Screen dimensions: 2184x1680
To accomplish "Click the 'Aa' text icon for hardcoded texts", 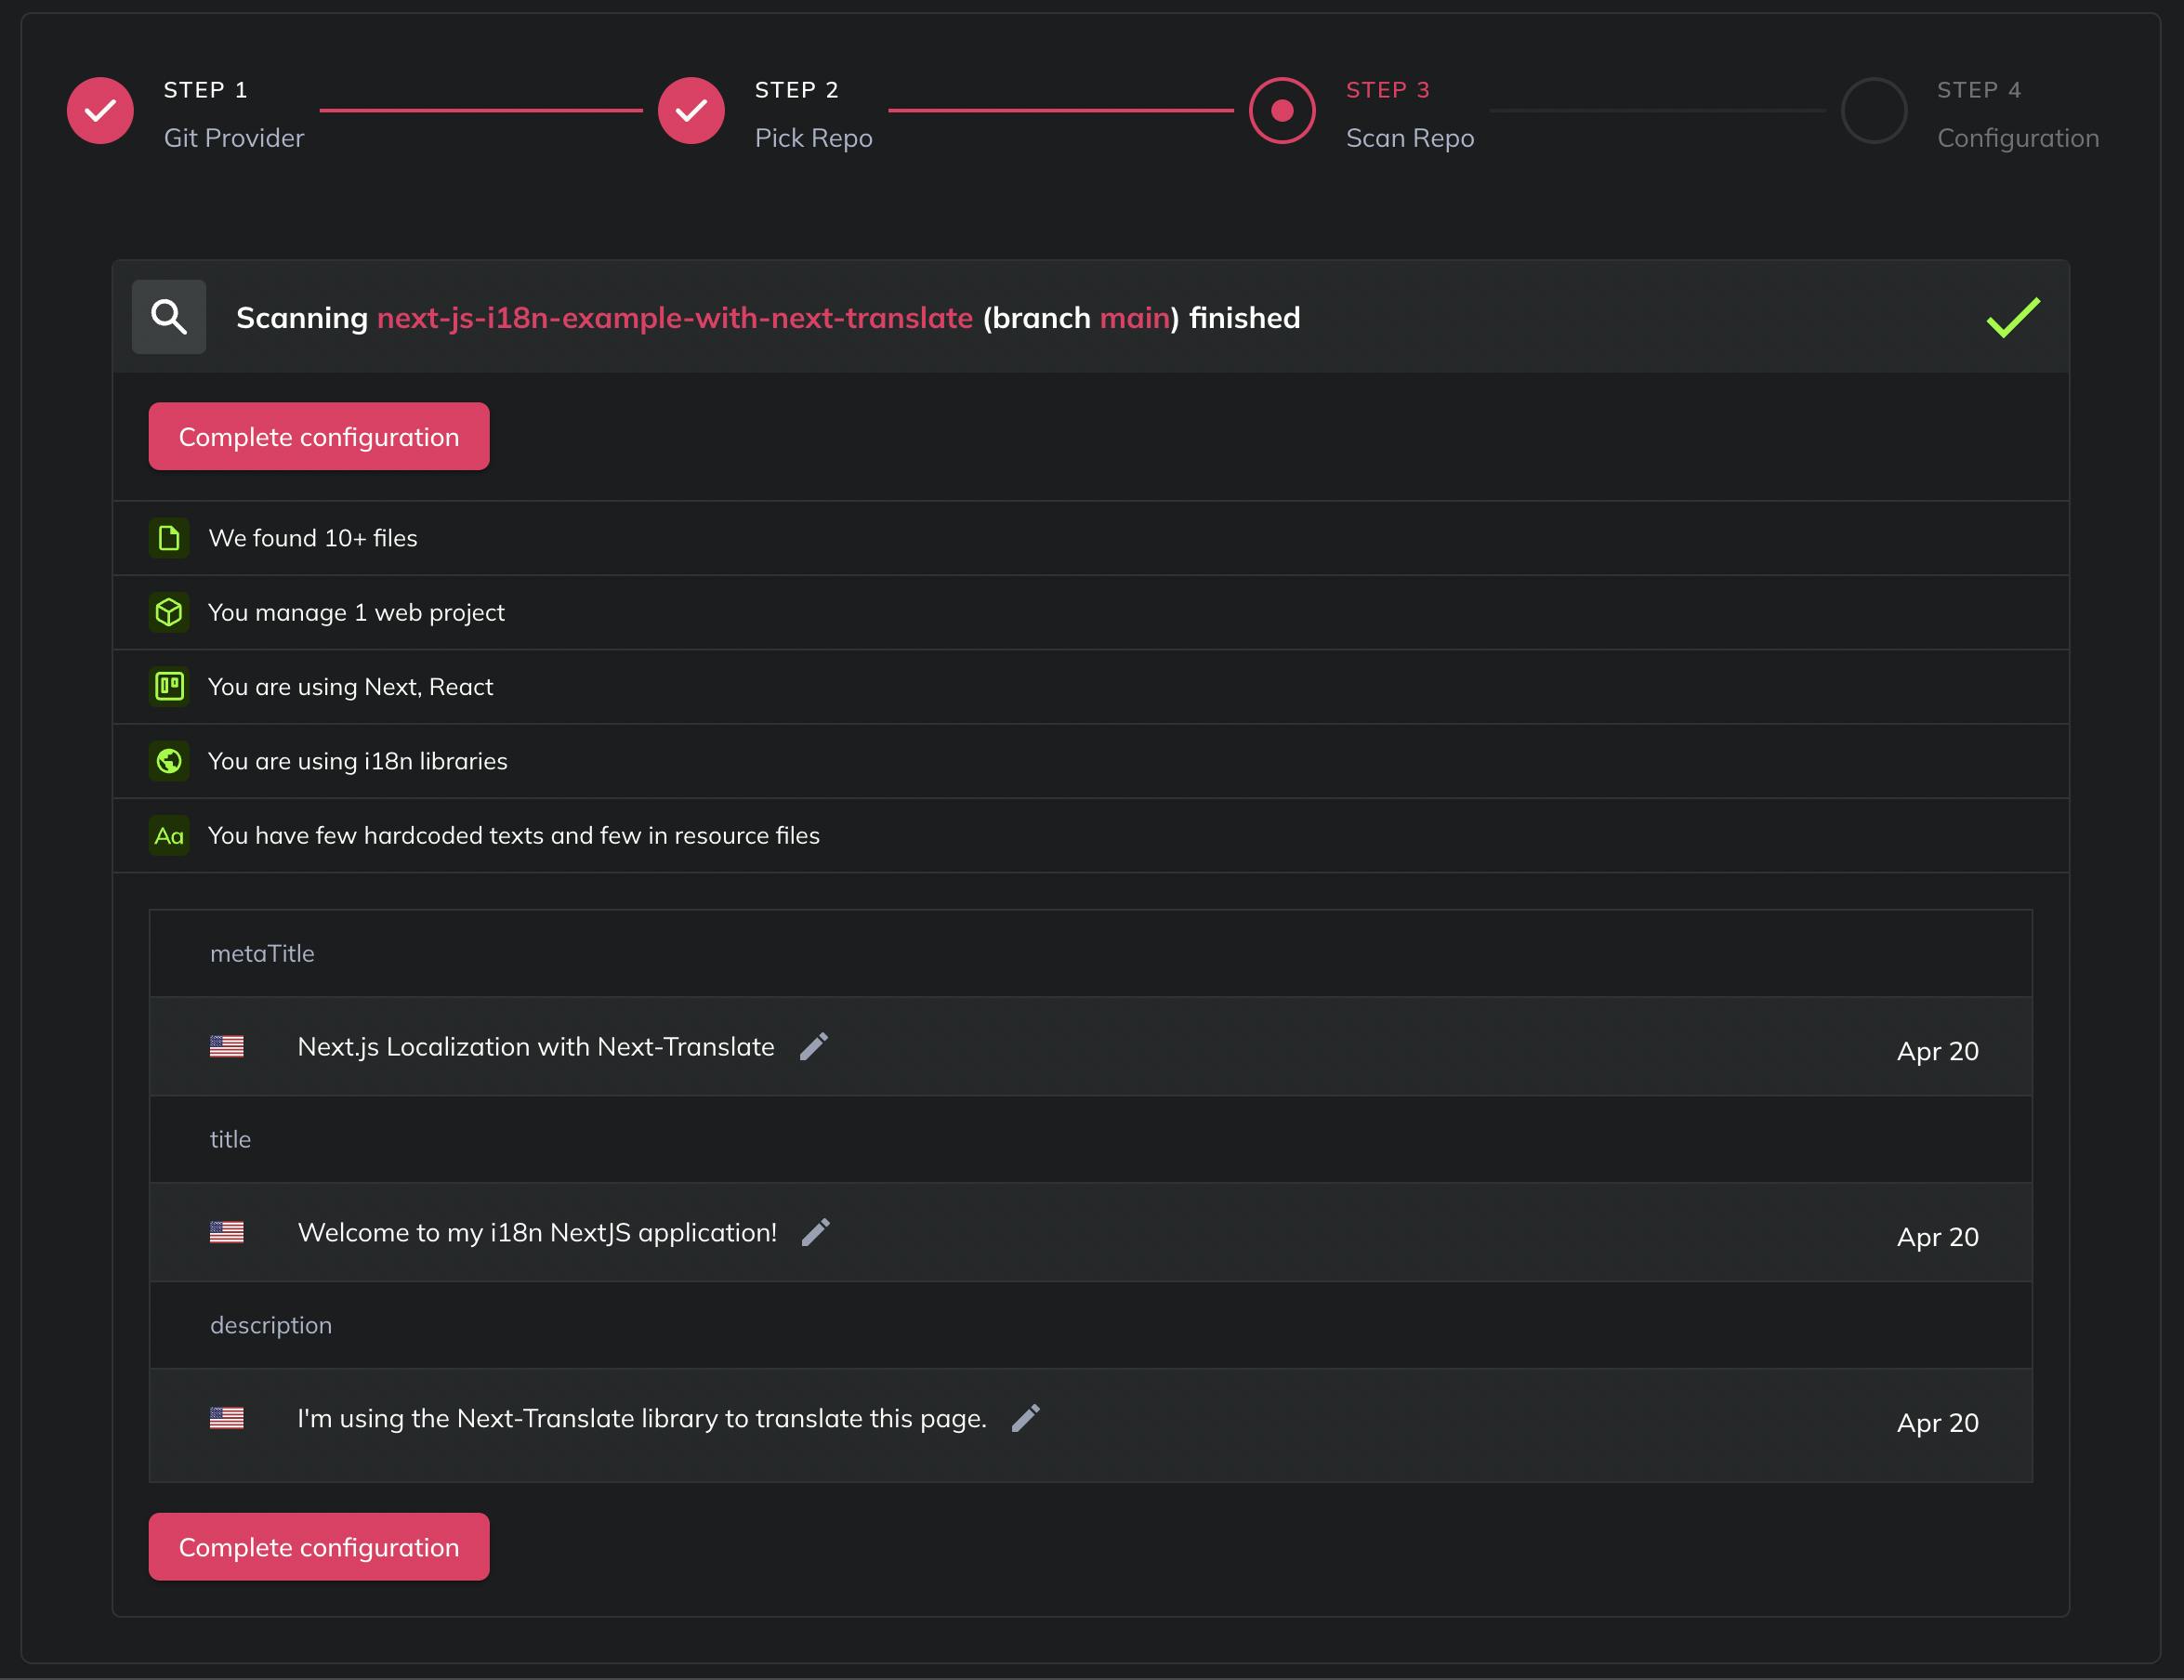I will (169, 836).
